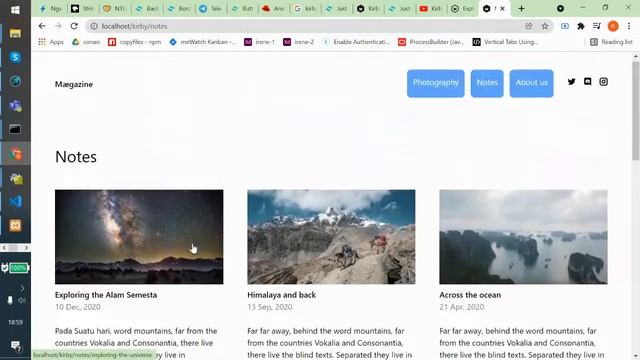640x360 pixels.
Task: Open the Notes navigation button
Action: click(x=487, y=83)
